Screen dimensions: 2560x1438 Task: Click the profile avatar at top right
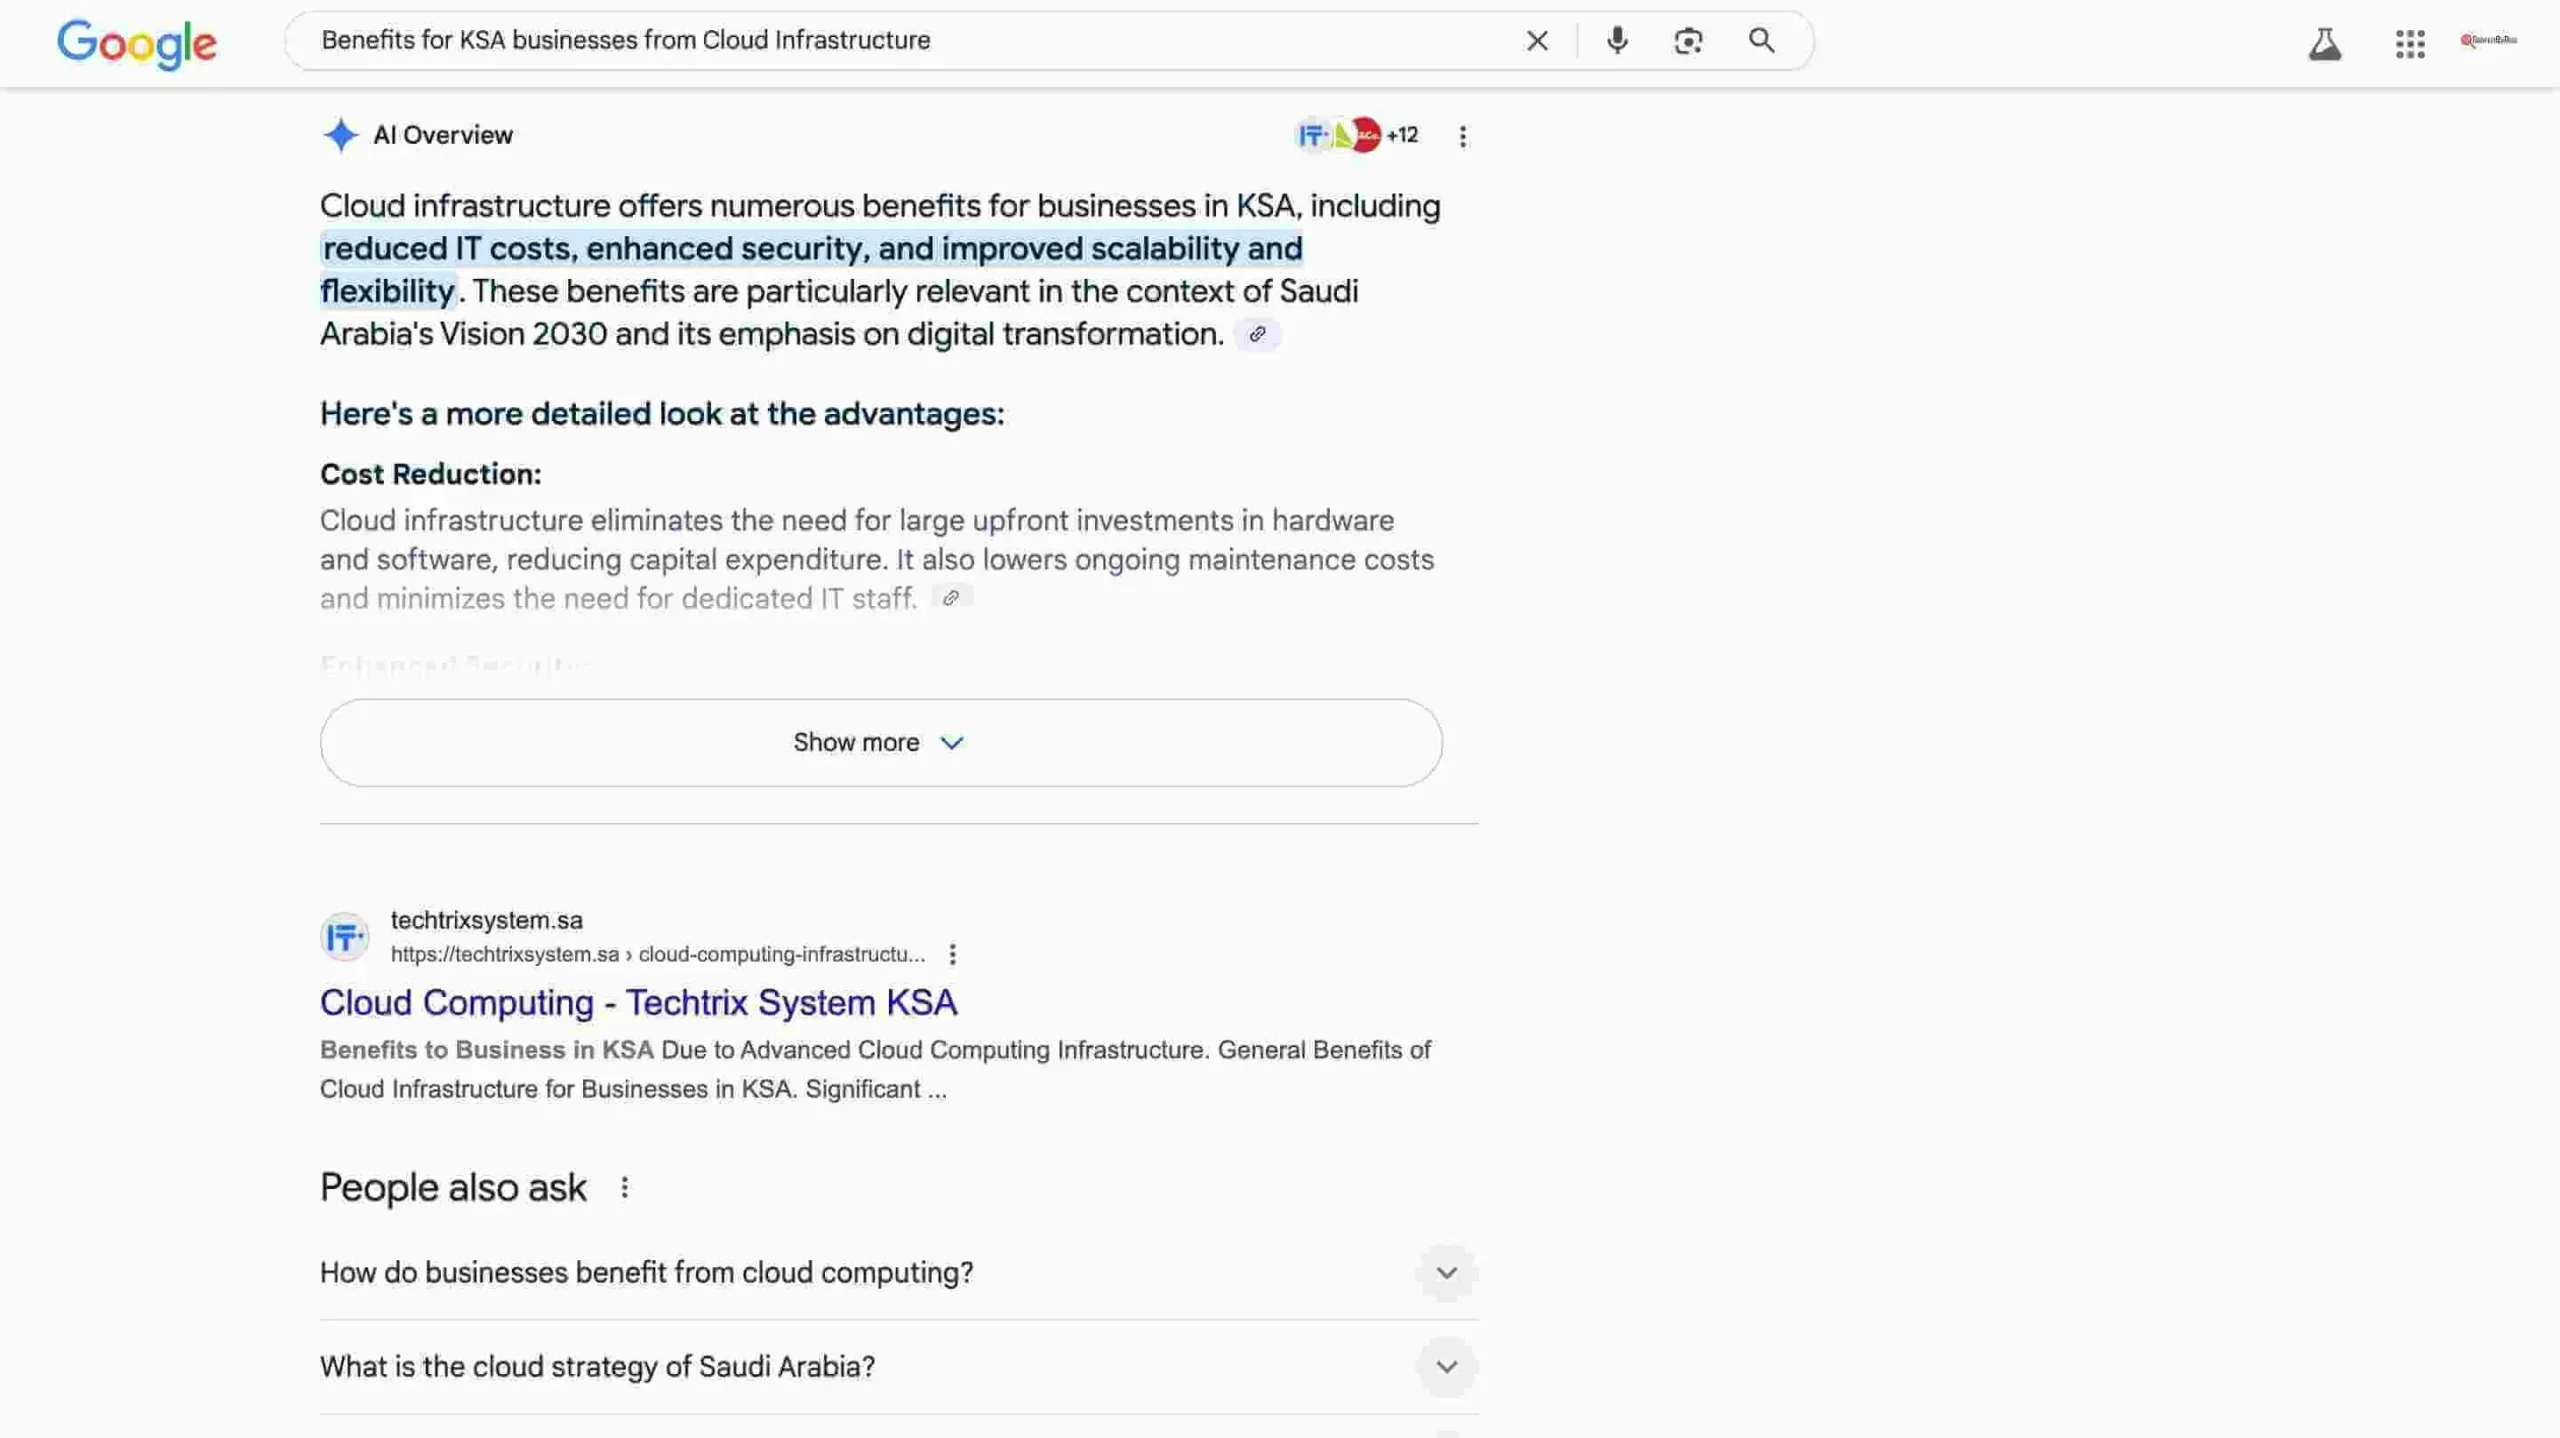(2492, 41)
